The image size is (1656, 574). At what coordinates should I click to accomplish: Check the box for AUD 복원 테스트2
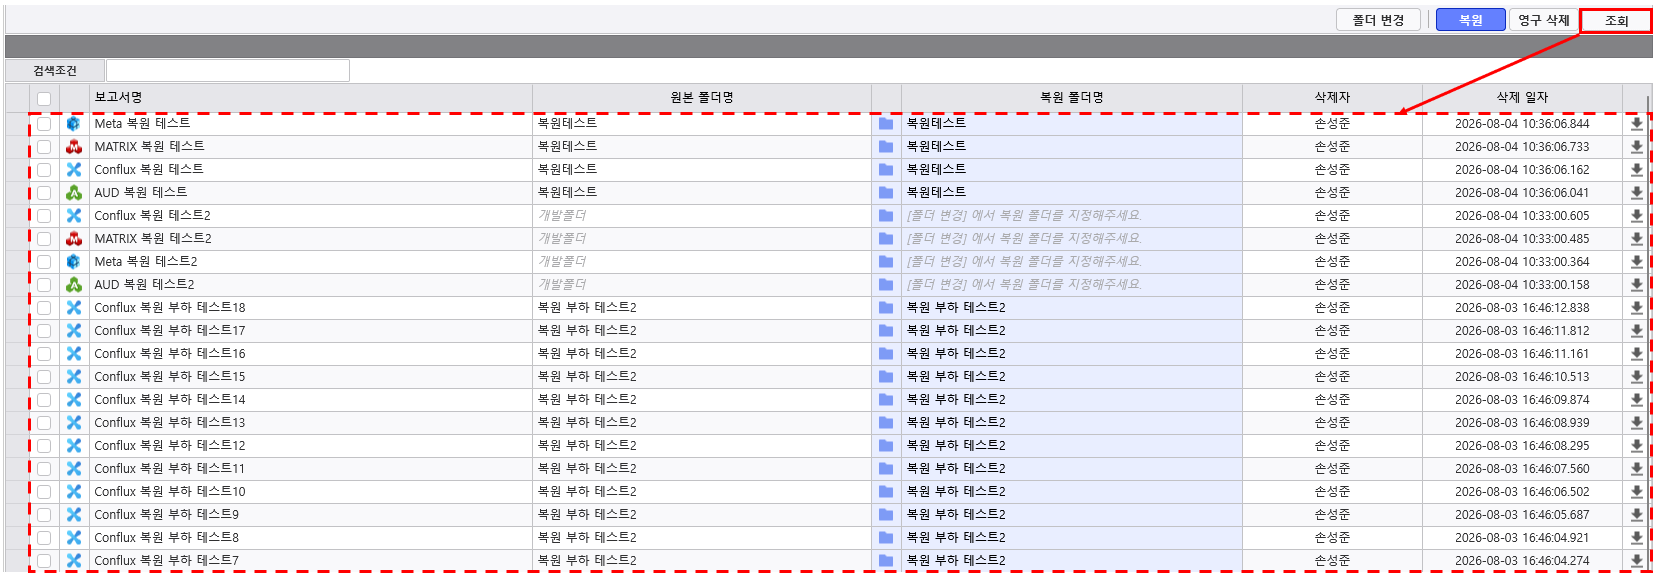pyautogui.click(x=44, y=285)
